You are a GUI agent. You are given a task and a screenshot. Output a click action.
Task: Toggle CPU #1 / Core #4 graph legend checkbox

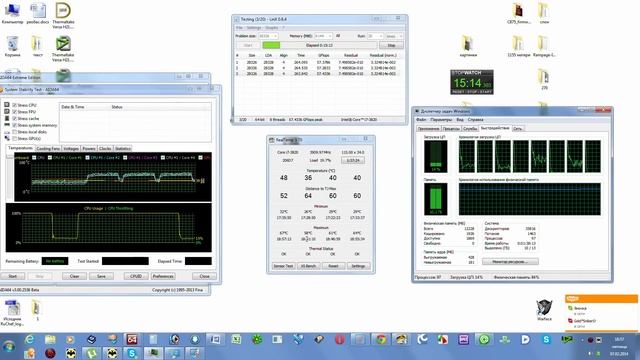click(163, 158)
